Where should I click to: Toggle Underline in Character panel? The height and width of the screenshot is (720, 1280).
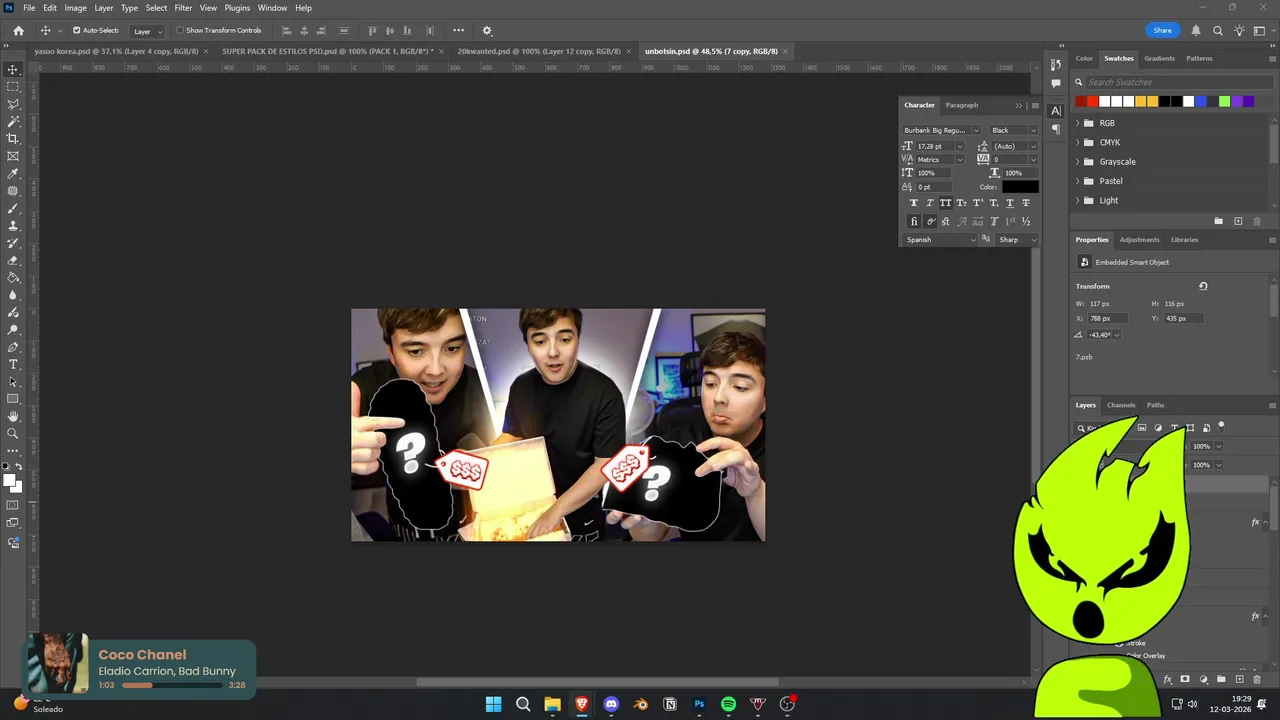[1009, 203]
